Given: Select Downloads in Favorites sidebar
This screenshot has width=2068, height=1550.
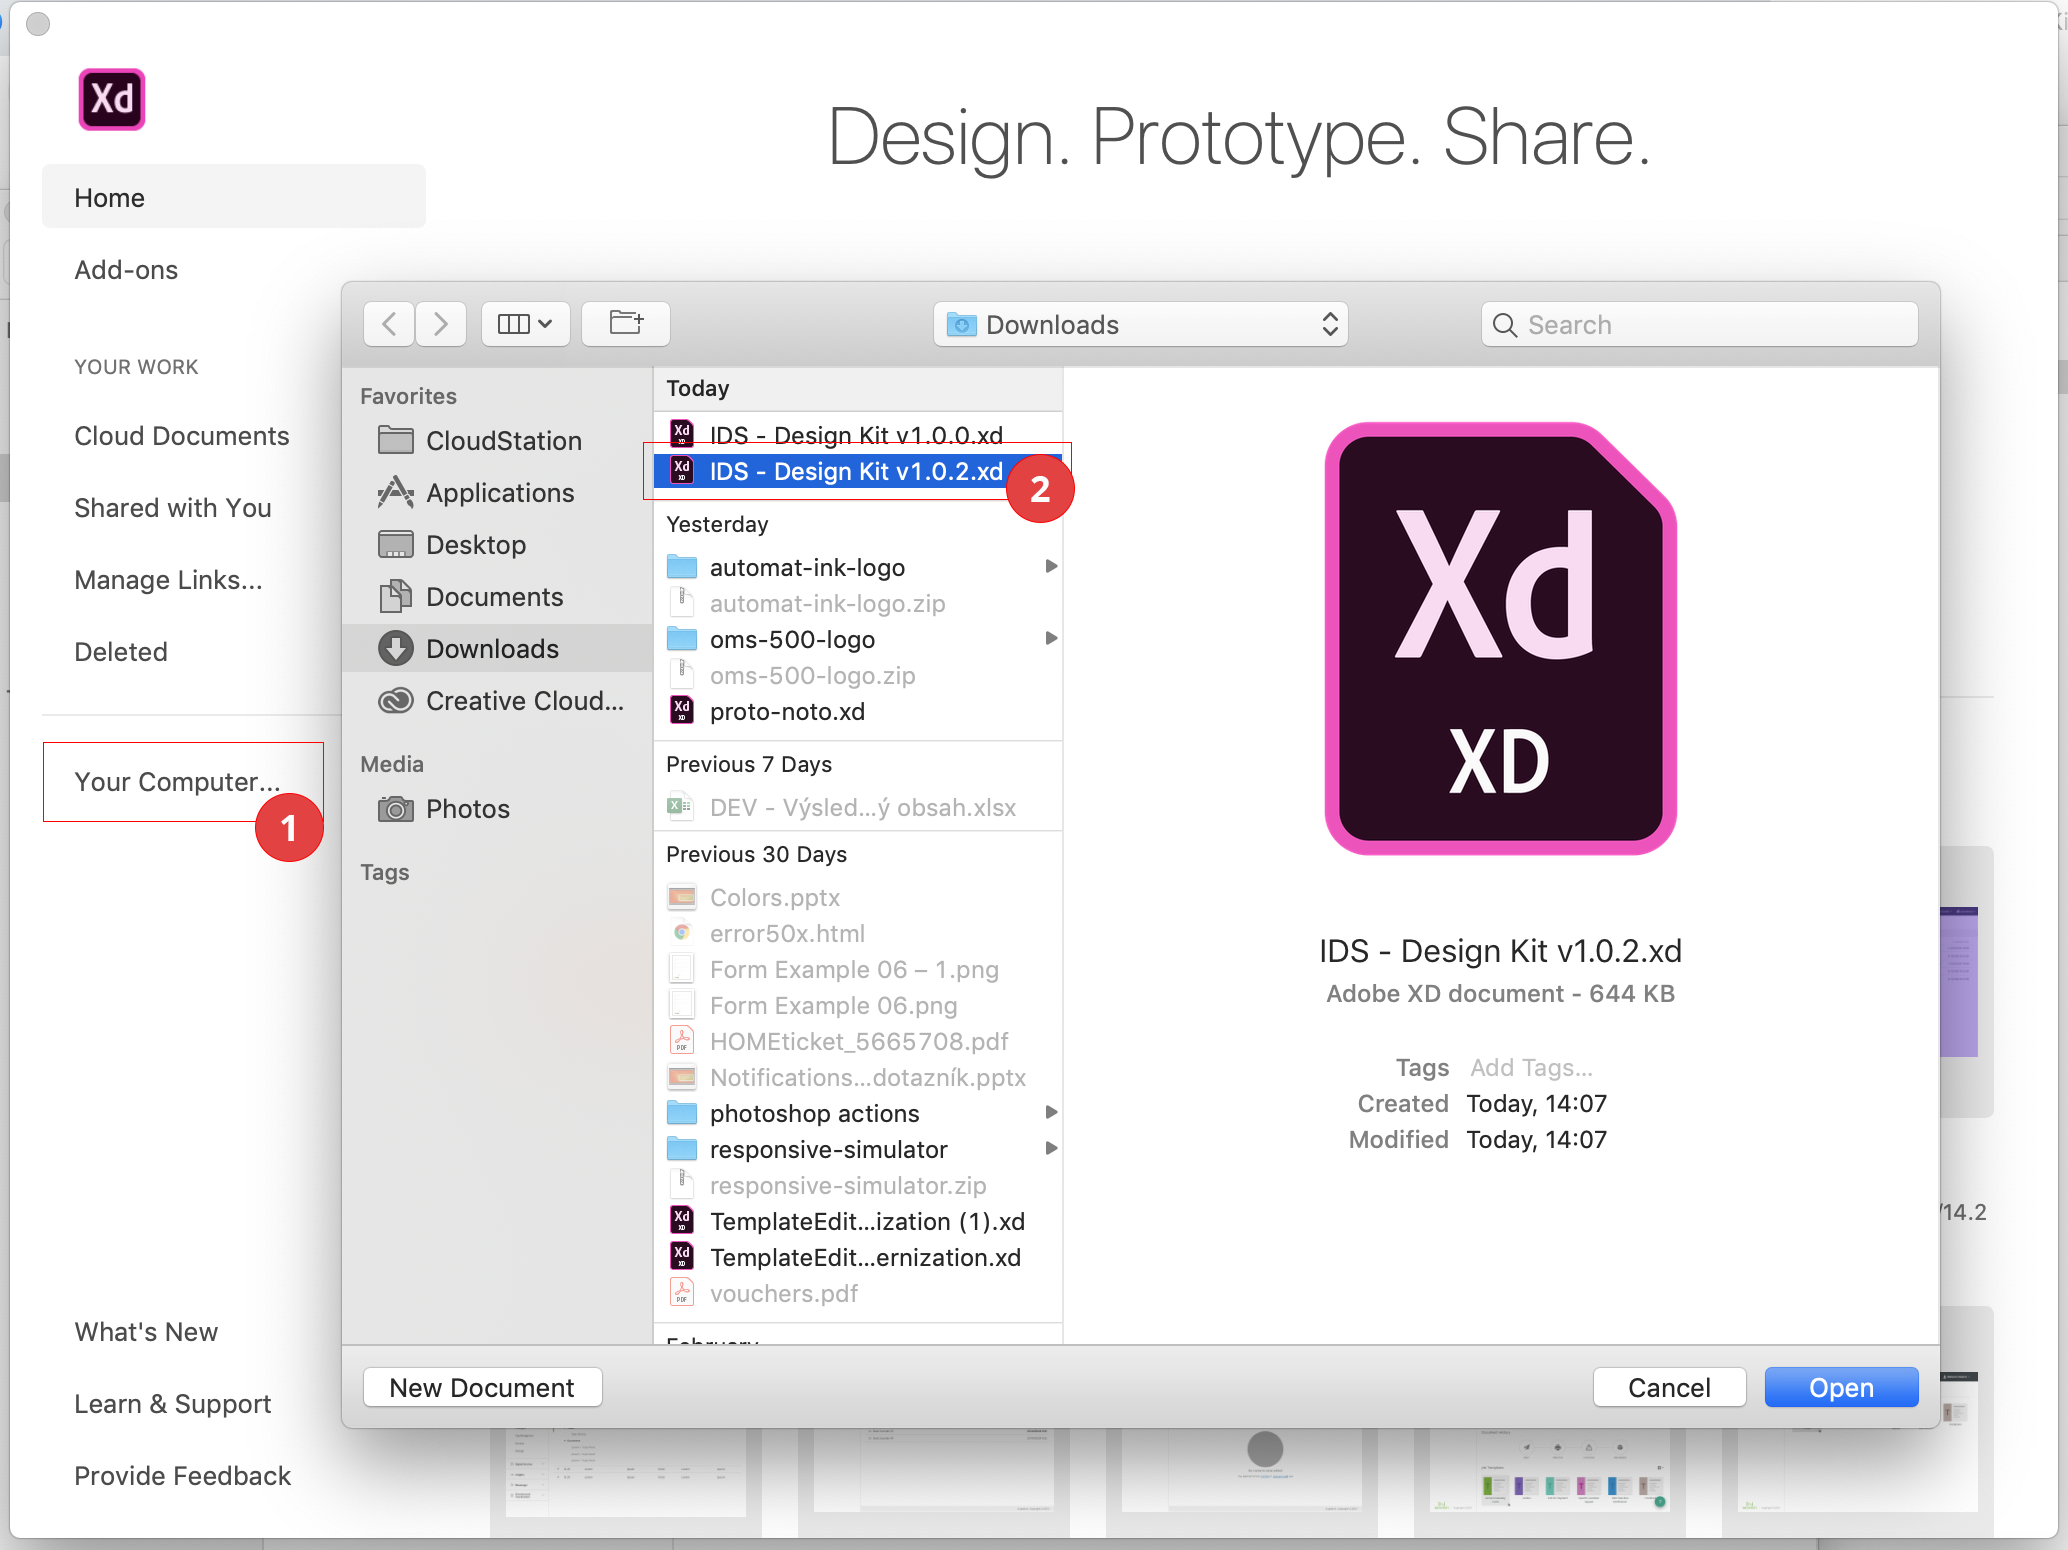Looking at the screenshot, I should (x=497, y=649).
